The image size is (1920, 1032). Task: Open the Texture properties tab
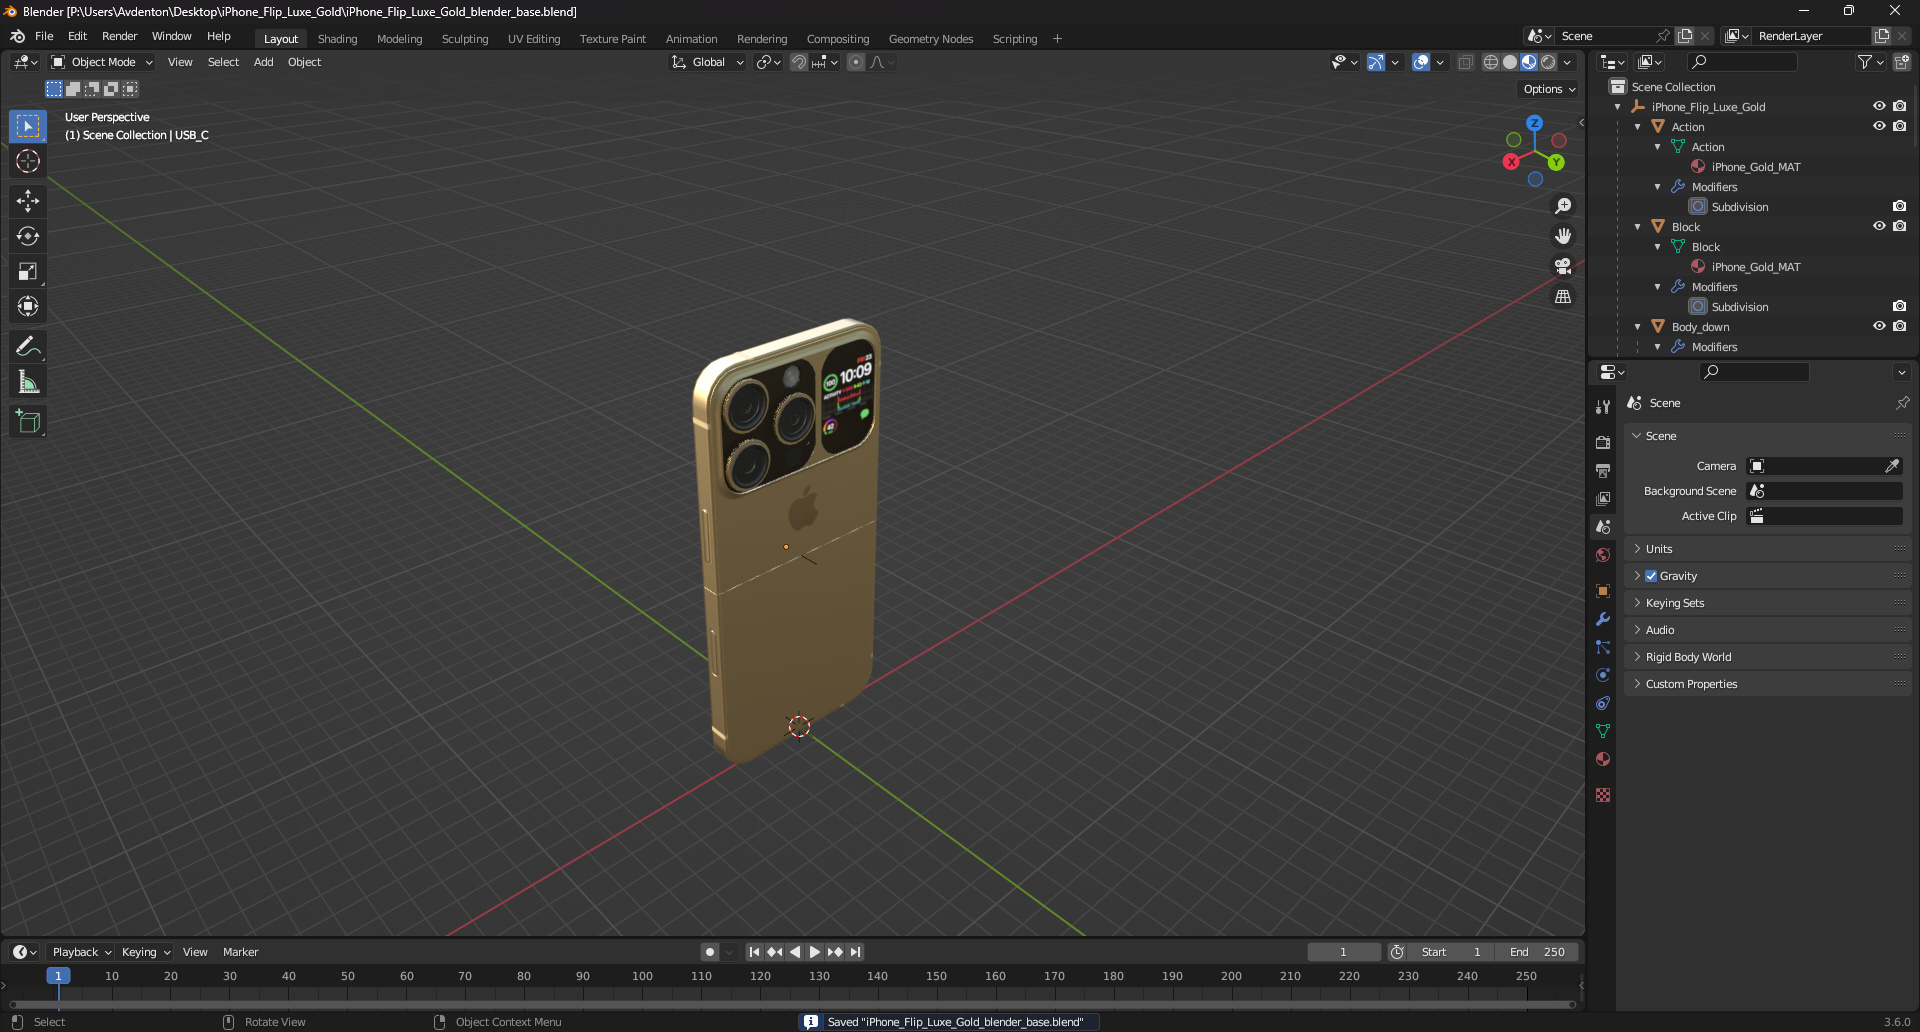point(1603,795)
